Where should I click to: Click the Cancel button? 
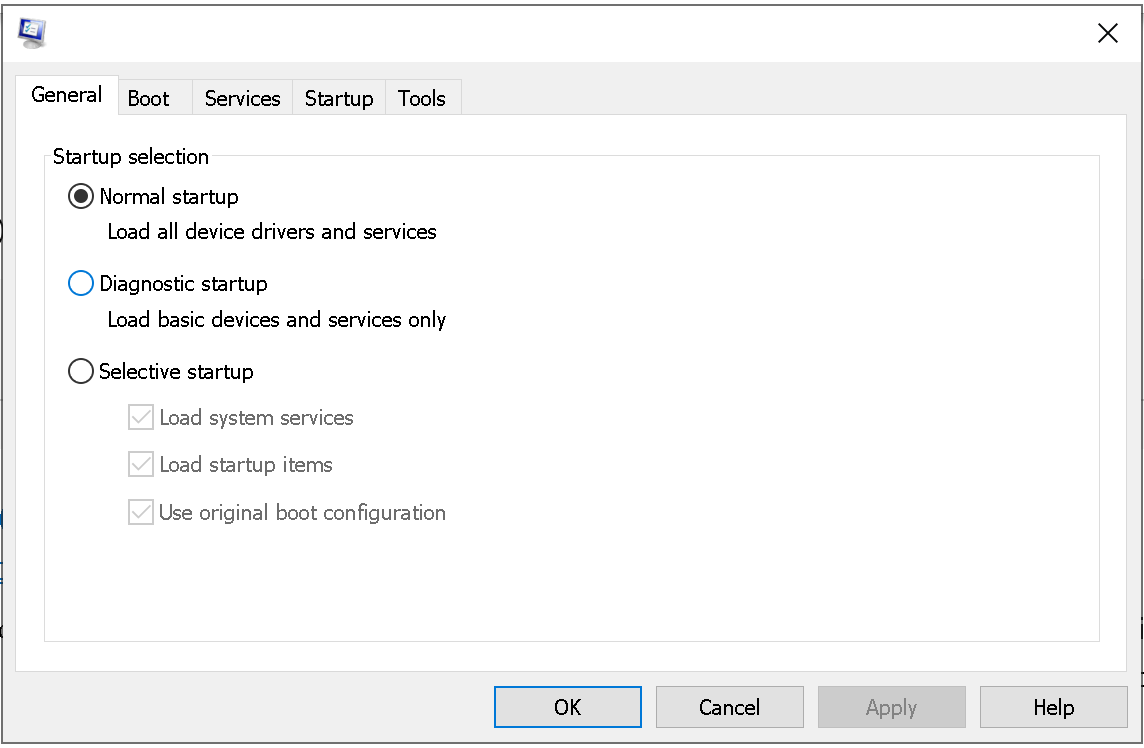729,707
